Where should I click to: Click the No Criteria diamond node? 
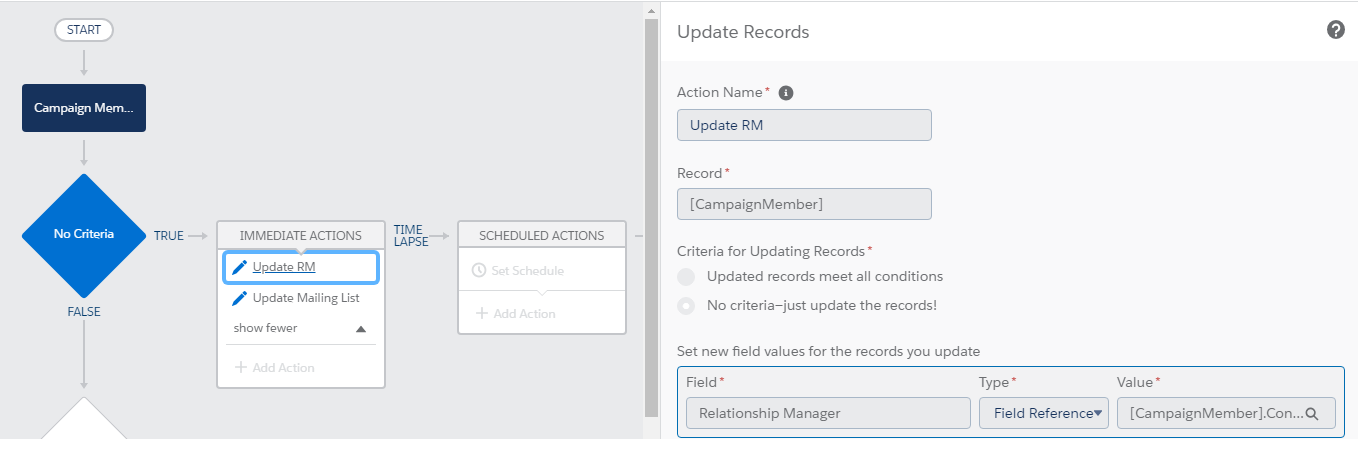tap(84, 235)
